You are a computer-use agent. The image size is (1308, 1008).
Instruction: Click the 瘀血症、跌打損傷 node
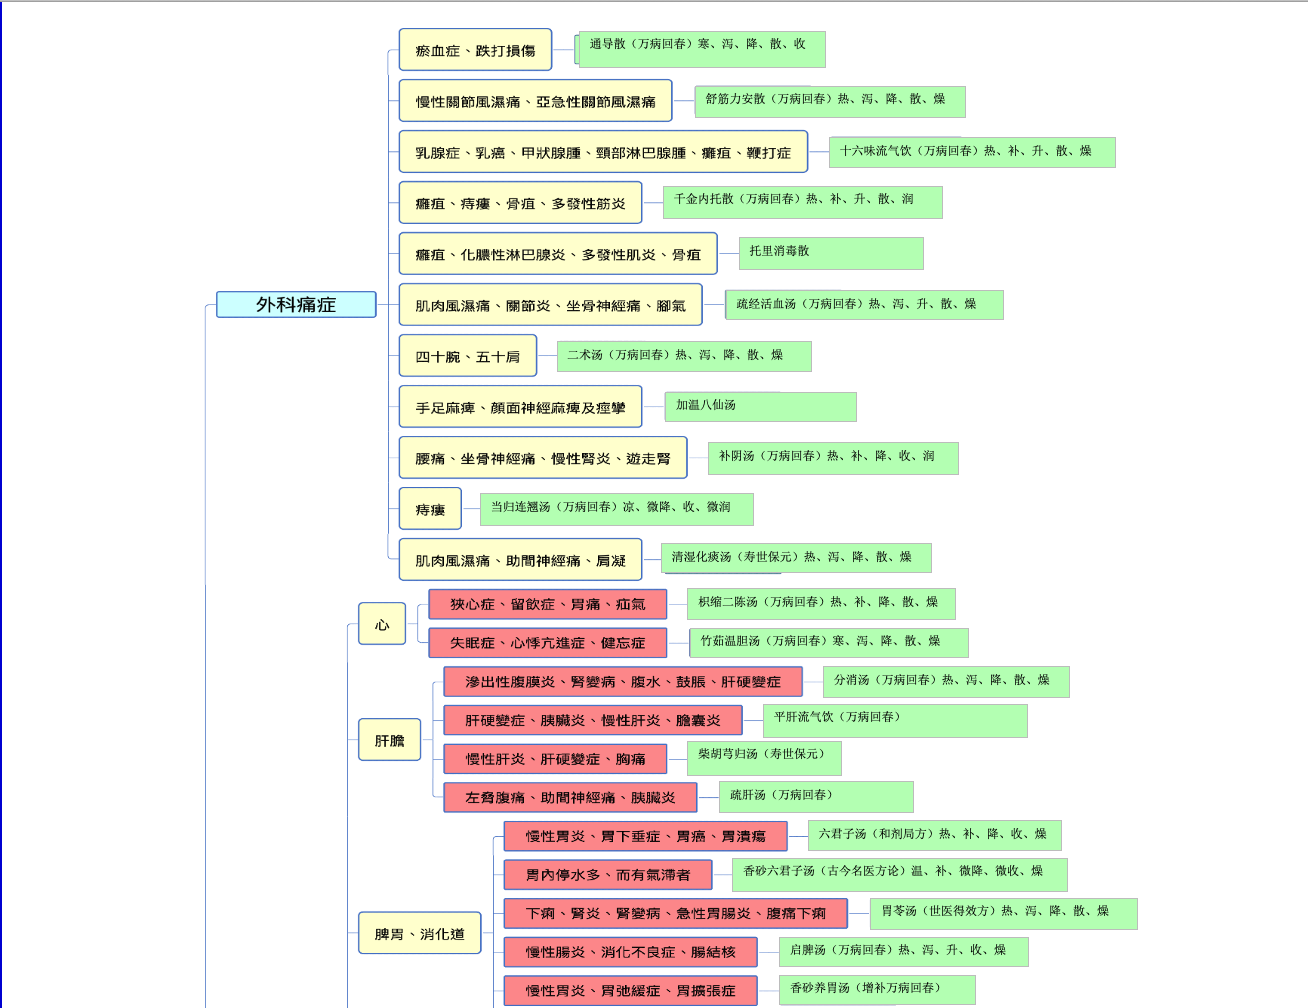pyautogui.click(x=475, y=50)
